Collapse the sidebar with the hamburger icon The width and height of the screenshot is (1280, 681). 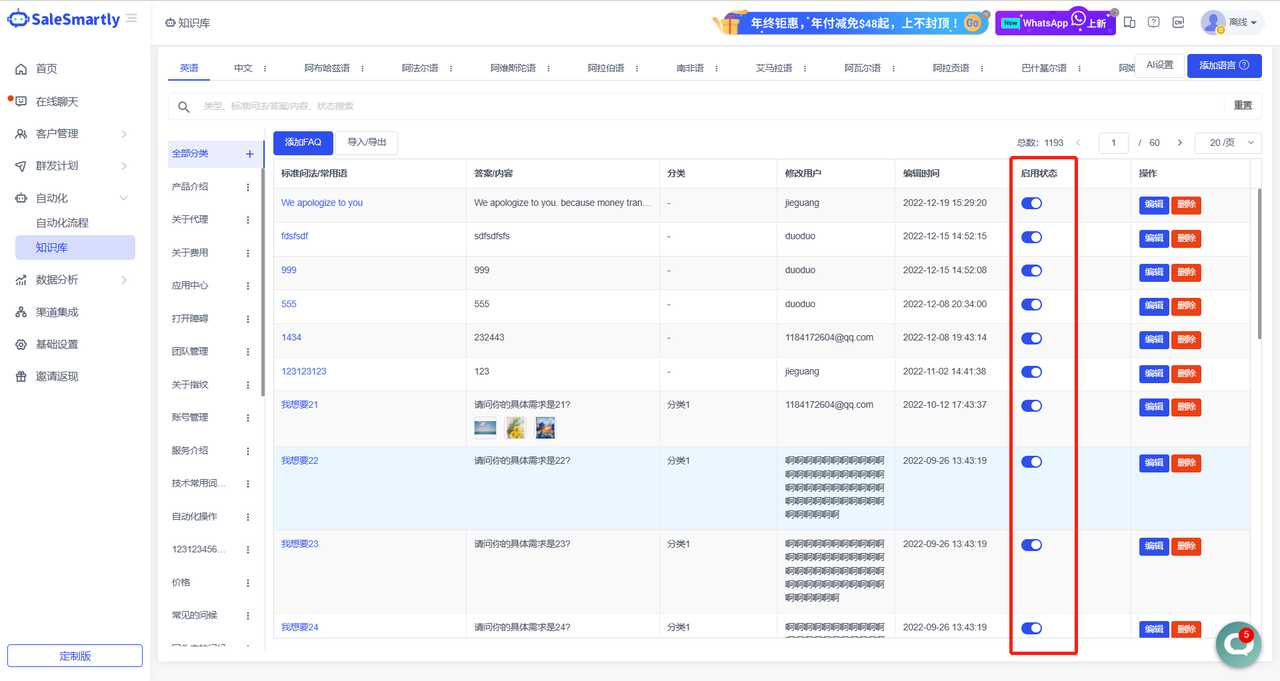[132, 19]
